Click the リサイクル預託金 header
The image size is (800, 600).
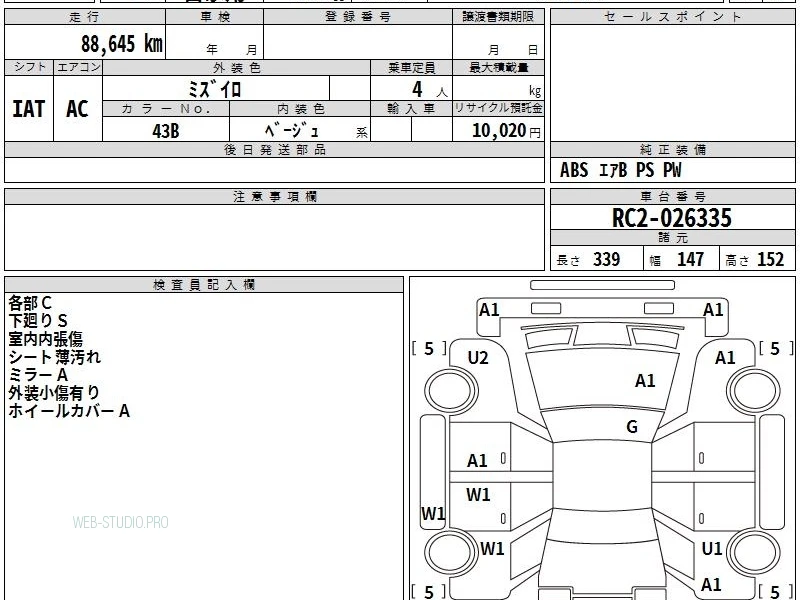point(498,108)
